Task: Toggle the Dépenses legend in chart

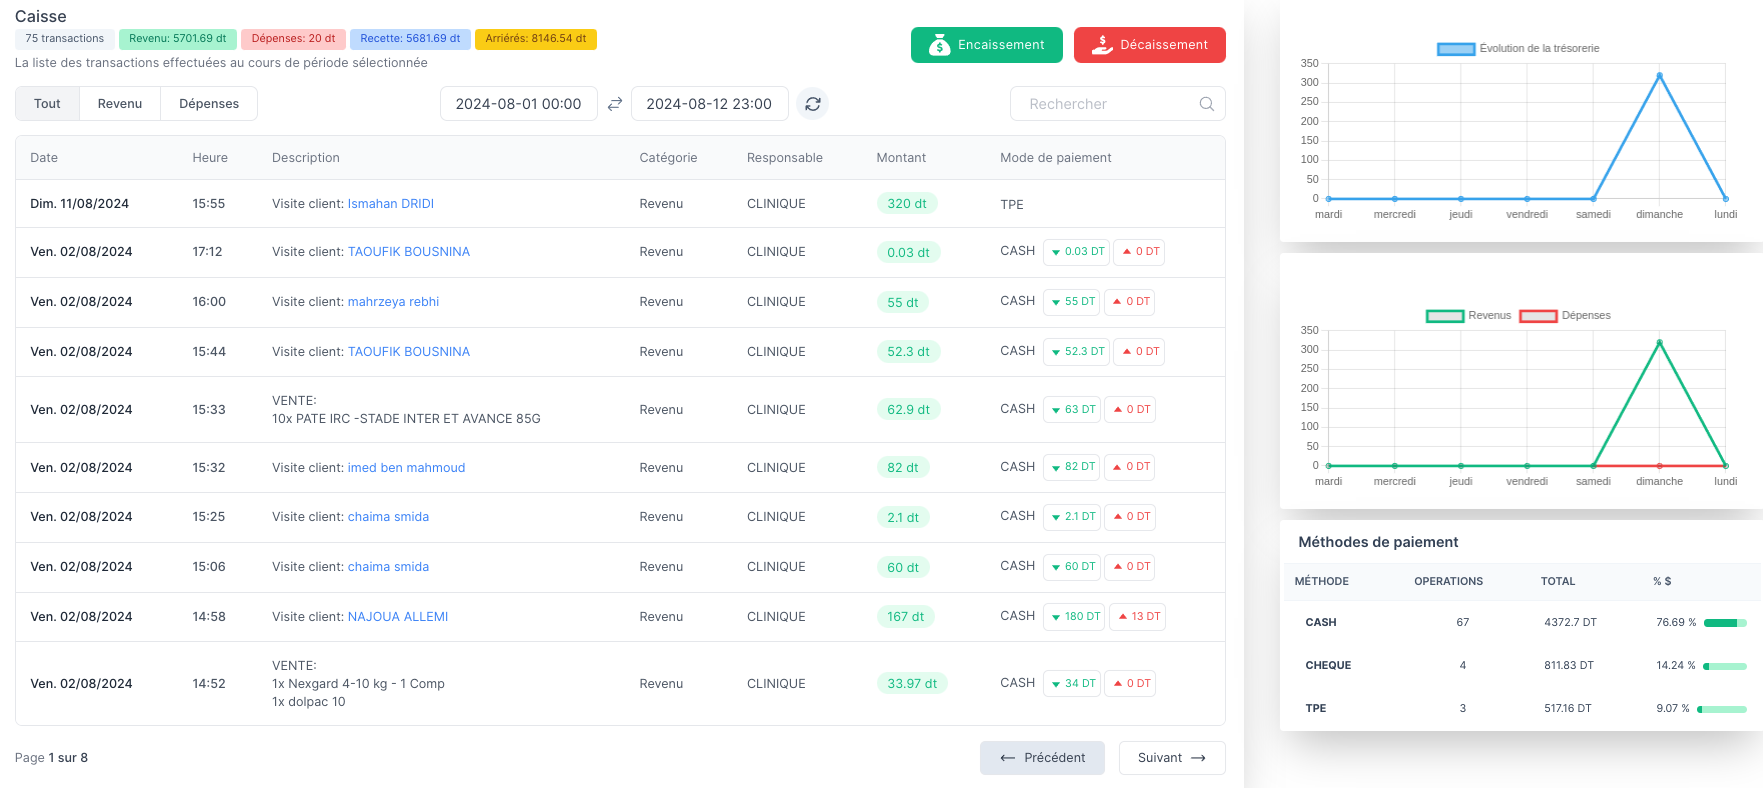Action: click(1564, 316)
